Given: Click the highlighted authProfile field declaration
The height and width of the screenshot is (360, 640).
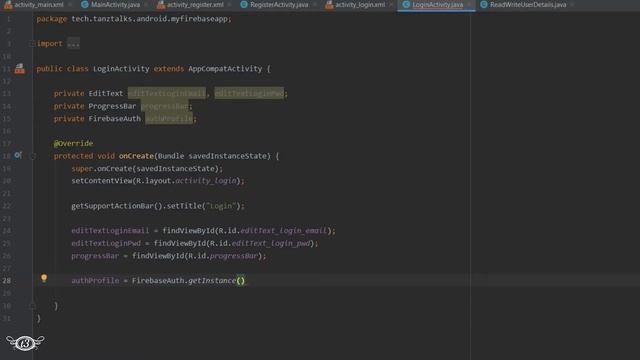Looking at the screenshot, I should click(169, 119).
